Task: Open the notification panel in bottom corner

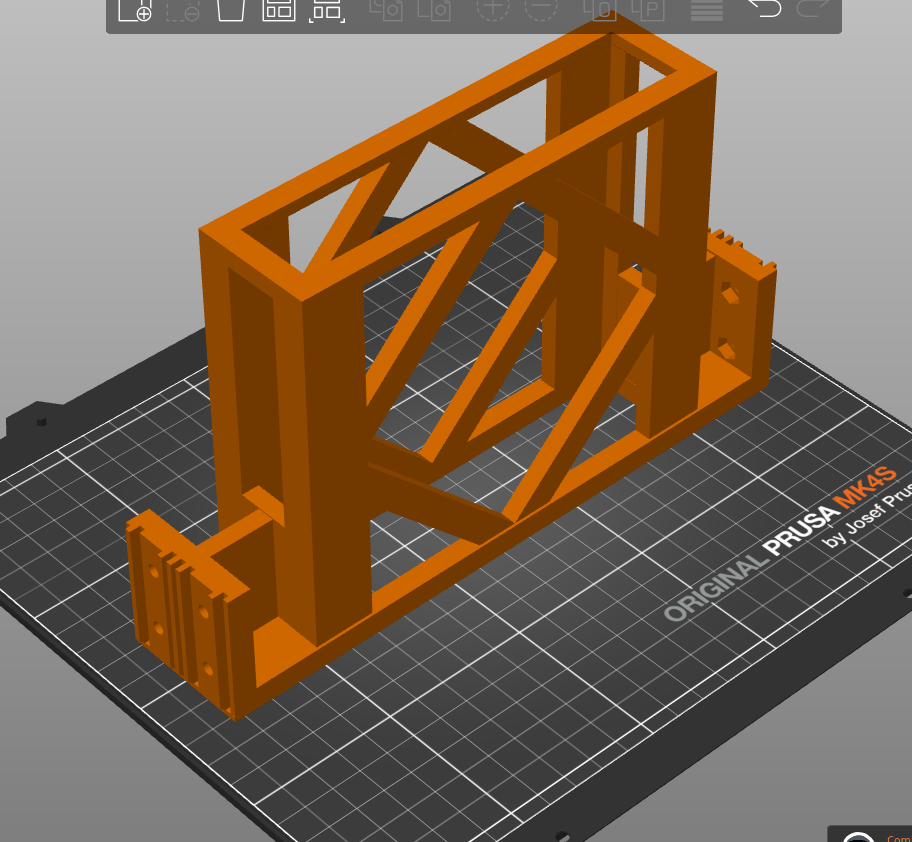Action: tap(870, 834)
